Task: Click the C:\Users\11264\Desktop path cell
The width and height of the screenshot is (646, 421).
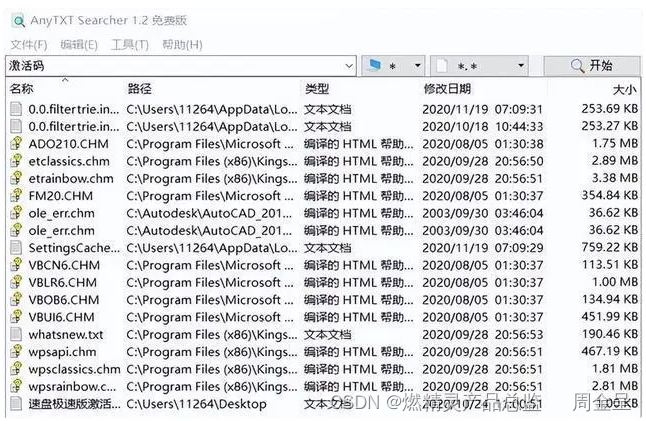Action: pyautogui.click(x=197, y=404)
